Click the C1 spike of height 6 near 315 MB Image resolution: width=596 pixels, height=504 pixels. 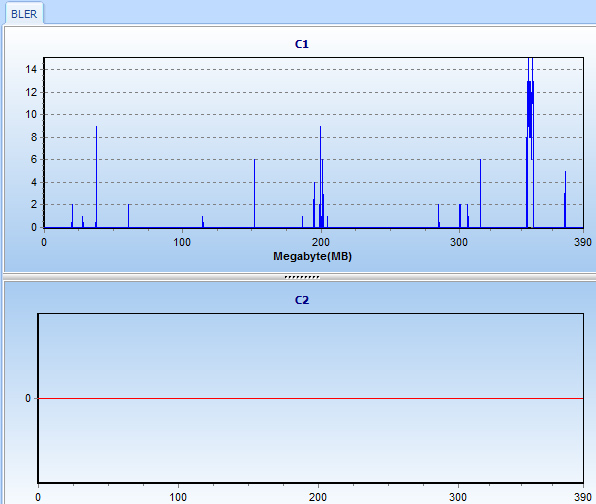tap(480, 193)
